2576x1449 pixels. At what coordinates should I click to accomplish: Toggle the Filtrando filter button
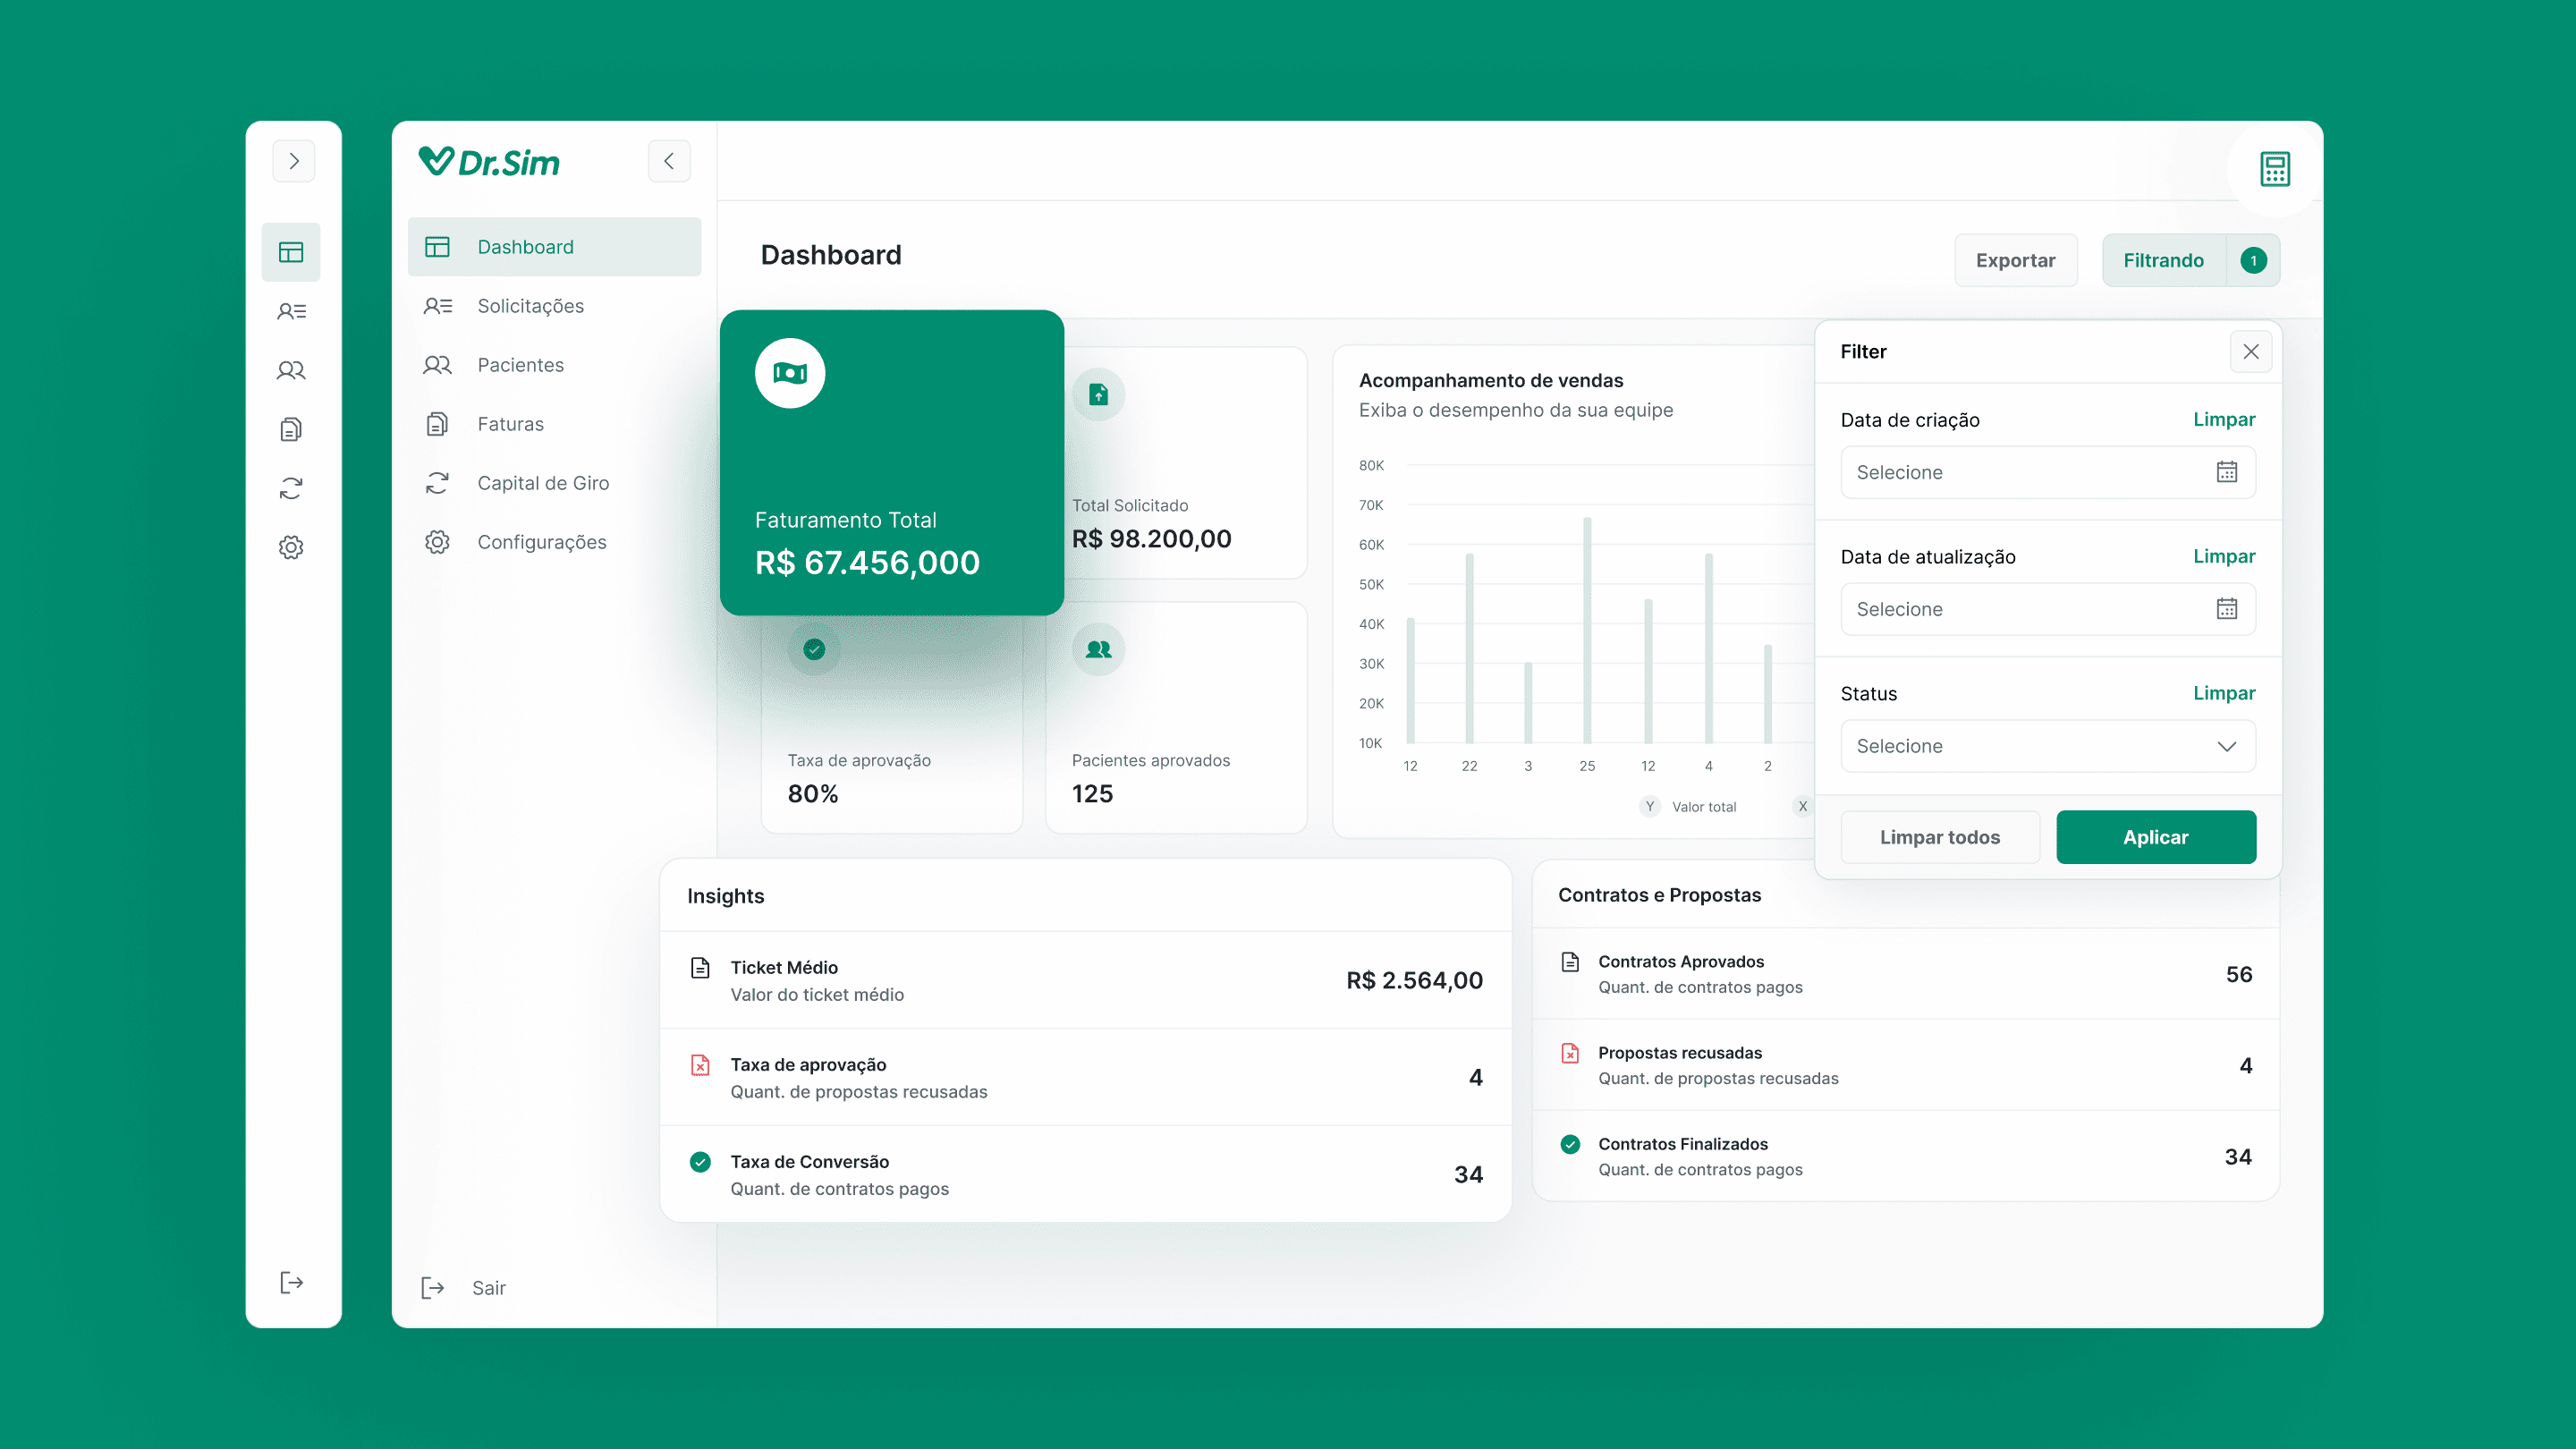[2164, 260]
